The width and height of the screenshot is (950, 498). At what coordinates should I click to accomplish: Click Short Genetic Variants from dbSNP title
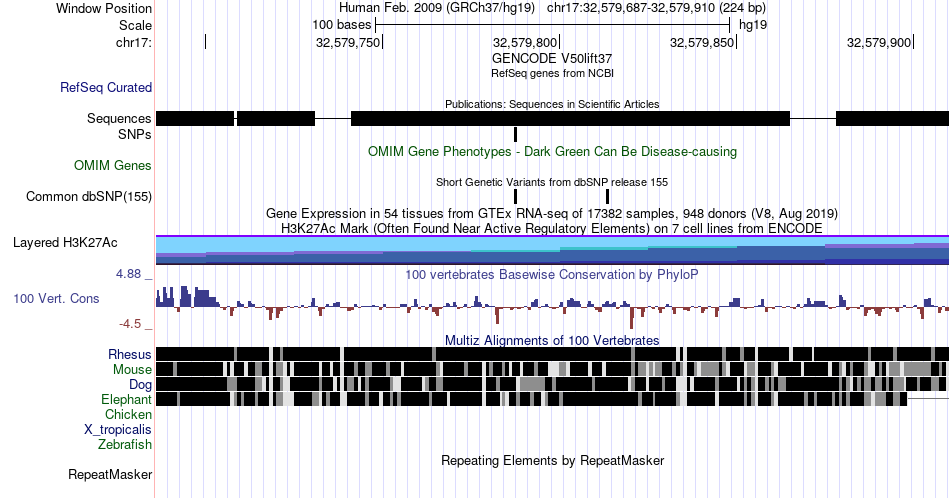point(552,182)
